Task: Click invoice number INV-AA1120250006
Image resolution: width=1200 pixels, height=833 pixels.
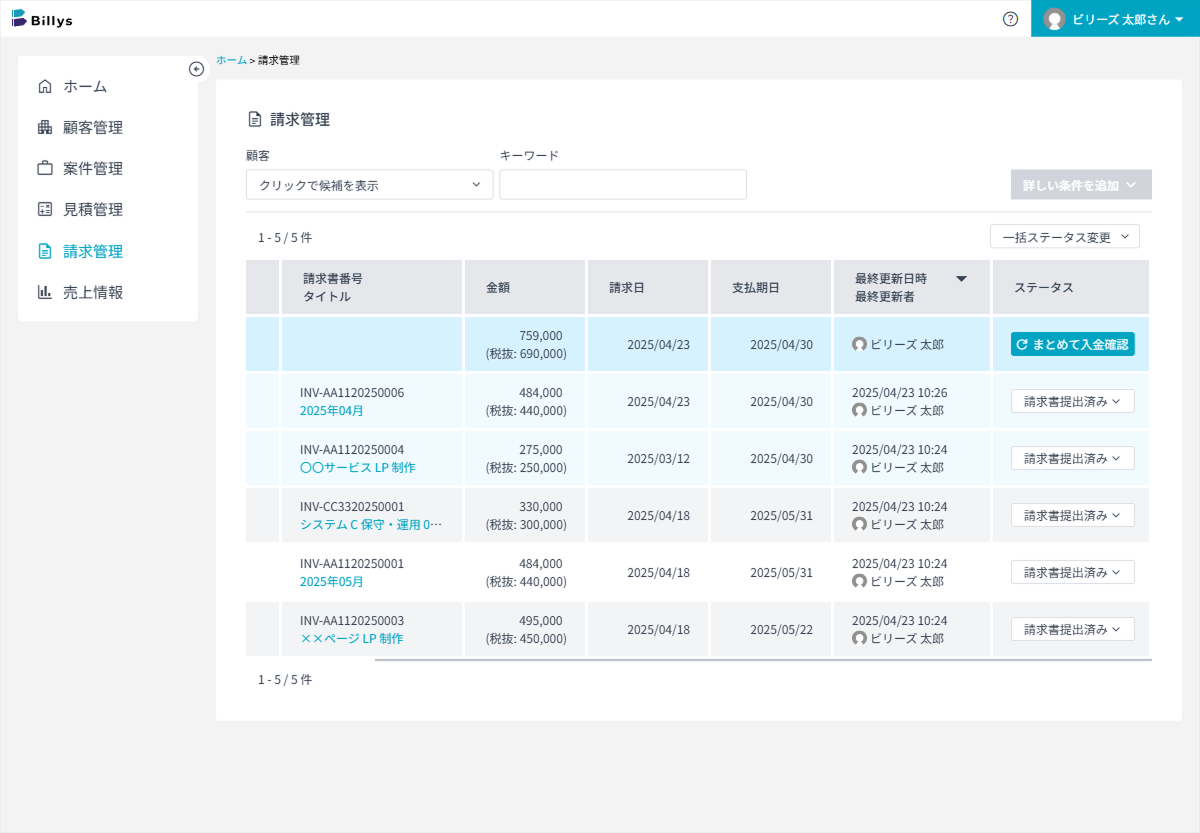Action: (352, 393)
